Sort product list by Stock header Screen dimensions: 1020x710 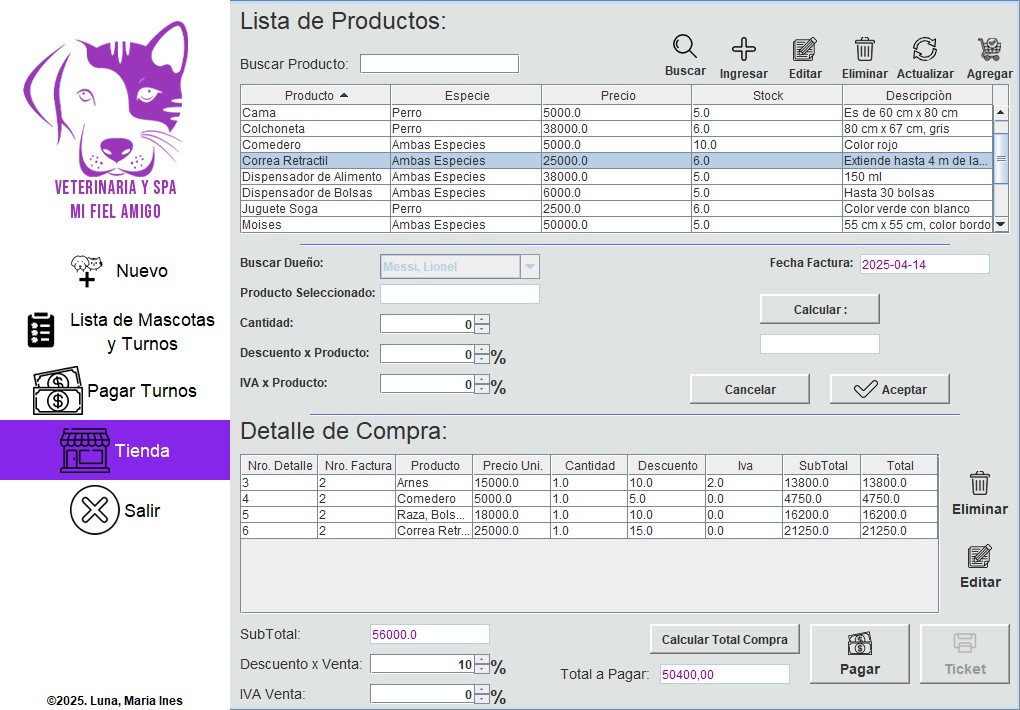[x=768, y=95]
